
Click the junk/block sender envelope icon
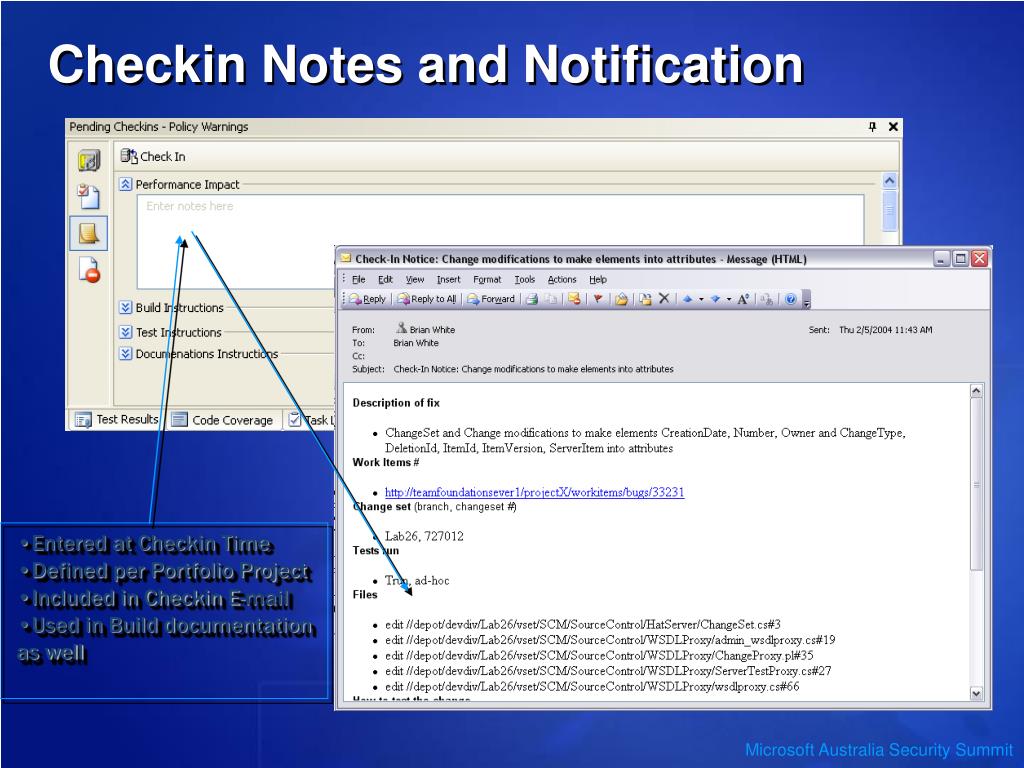(x=574, y=299)
